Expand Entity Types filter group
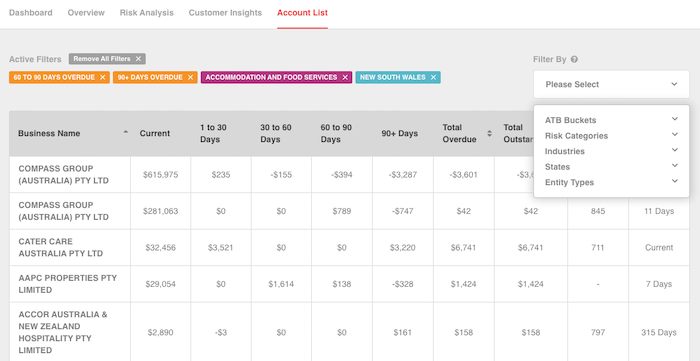The width and height of the screenshot is (700, 361). tap(675, 181)
